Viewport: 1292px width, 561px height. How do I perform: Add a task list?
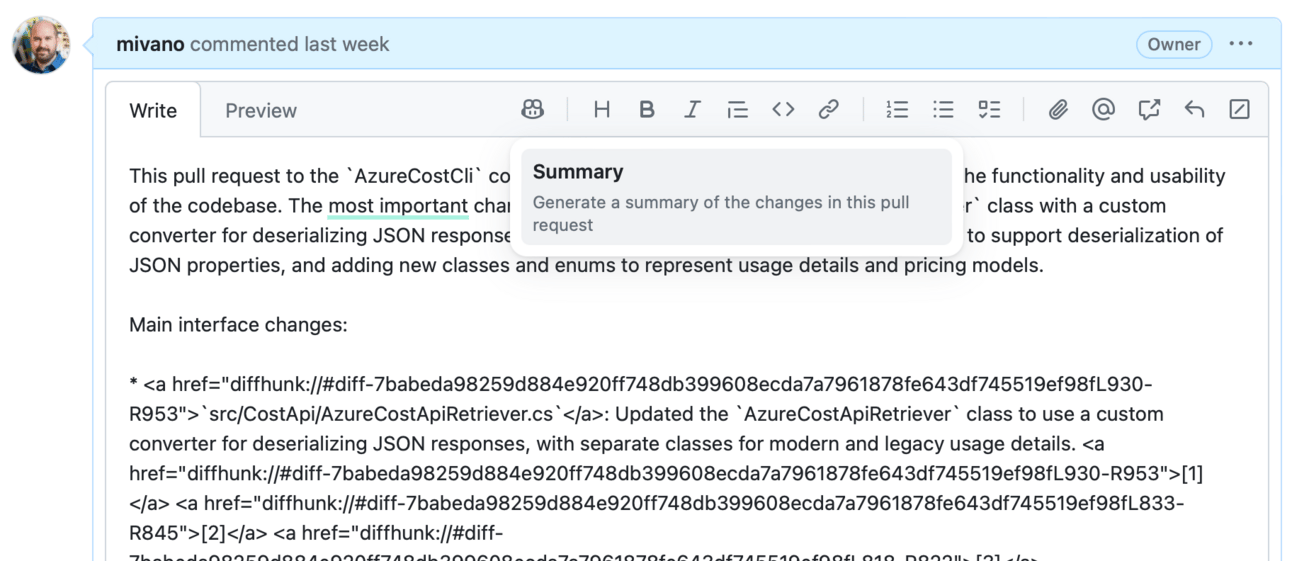coord(989,110)
